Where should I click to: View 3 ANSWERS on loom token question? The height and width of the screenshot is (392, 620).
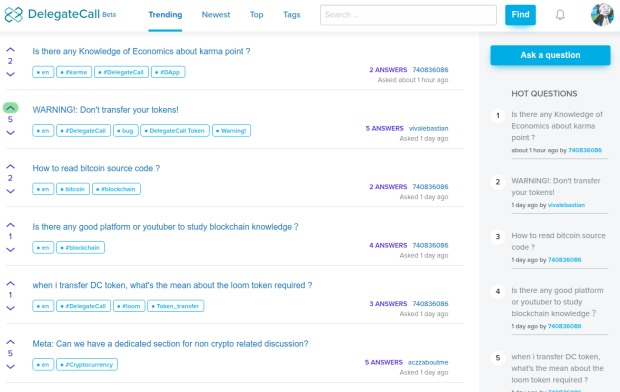click(388, 304)
